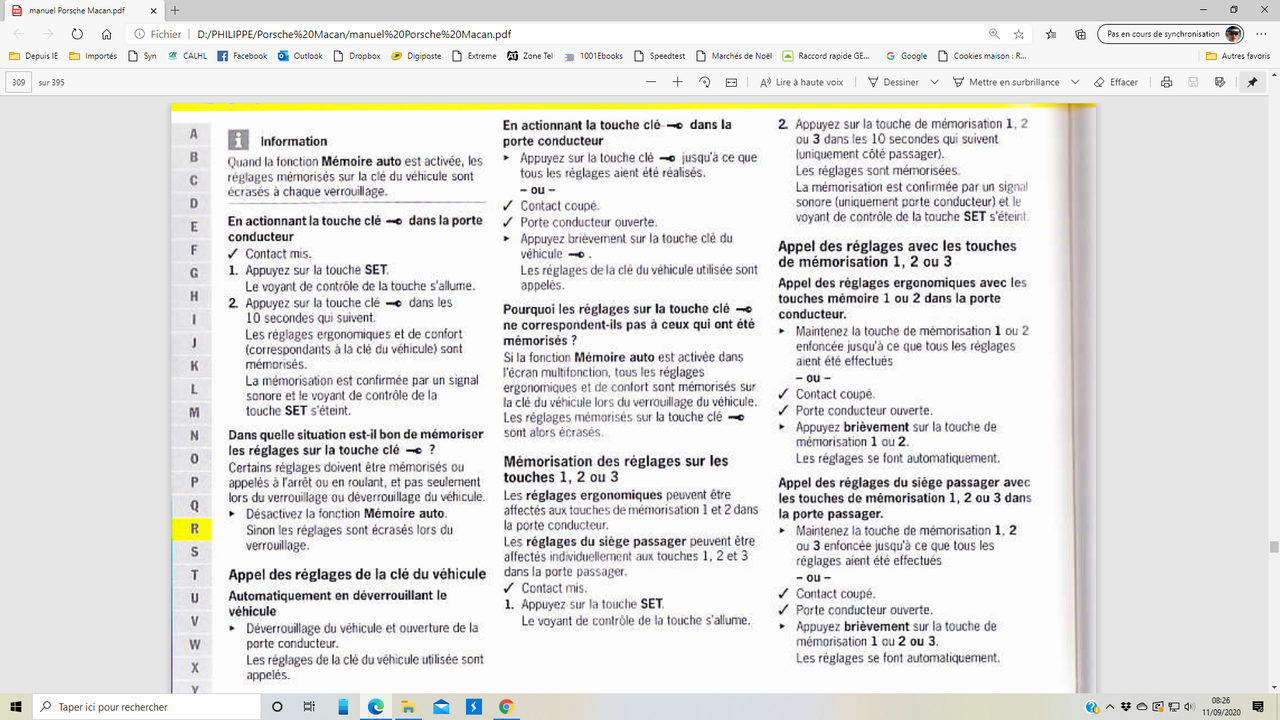1280x720 pixels.
Task: Open Importés bookmarks folder
Action: tap(93, 56)
